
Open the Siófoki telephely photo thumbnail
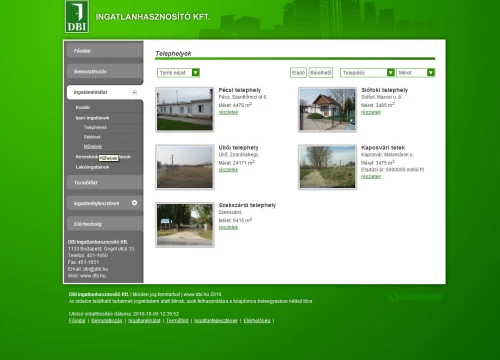[327, 109]
